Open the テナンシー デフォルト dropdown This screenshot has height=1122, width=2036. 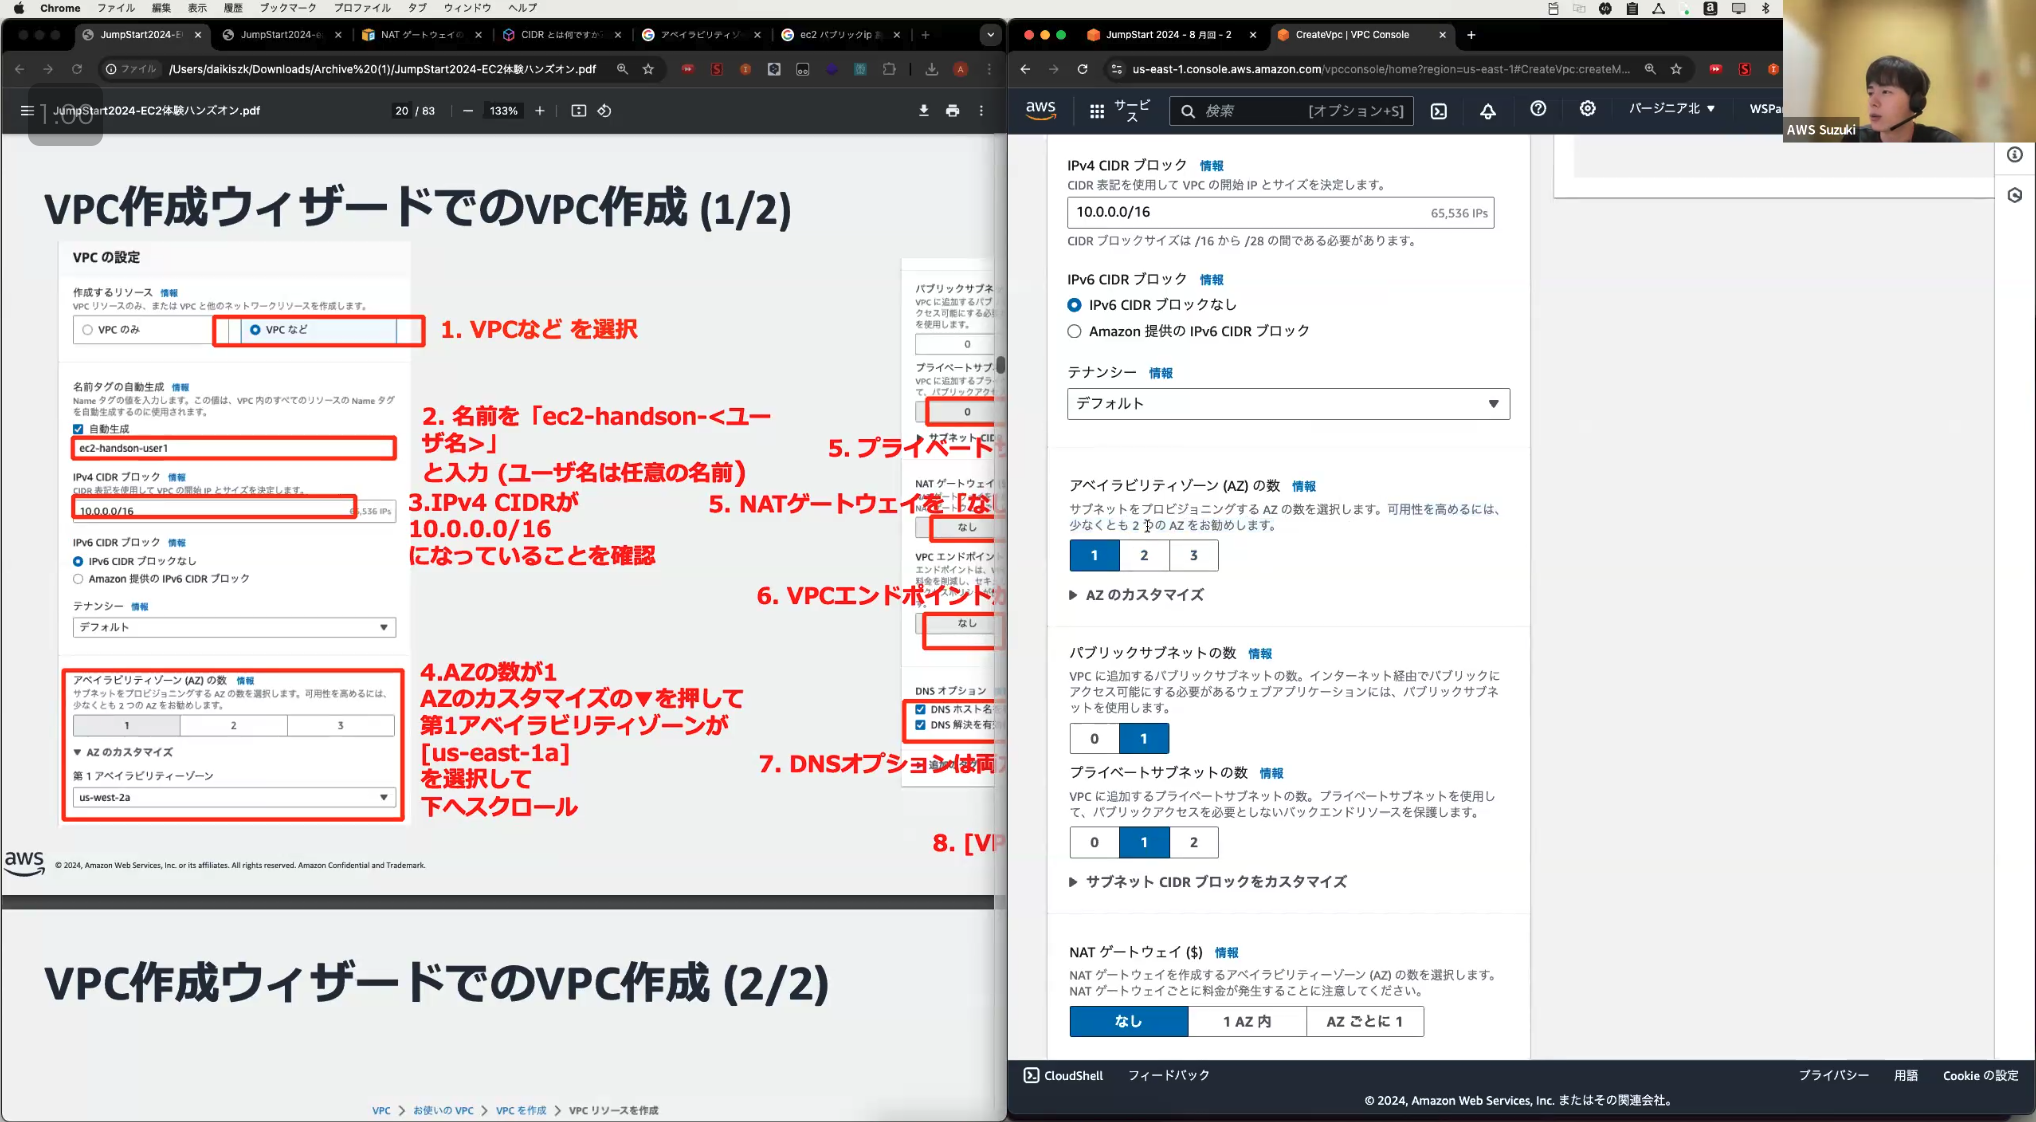[1287, 404]
